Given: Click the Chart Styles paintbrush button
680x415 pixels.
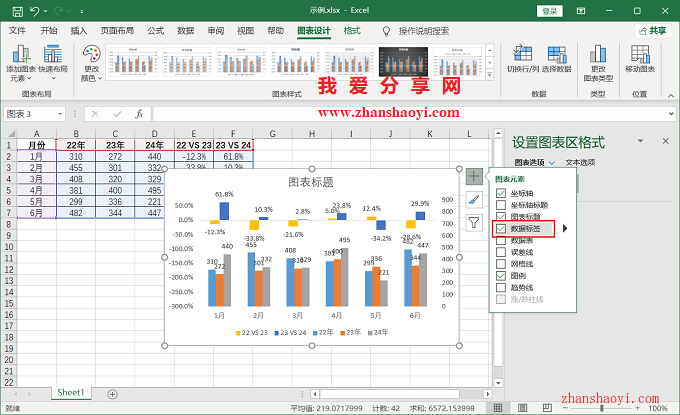Looking at the screenshot, I should 474,200.
